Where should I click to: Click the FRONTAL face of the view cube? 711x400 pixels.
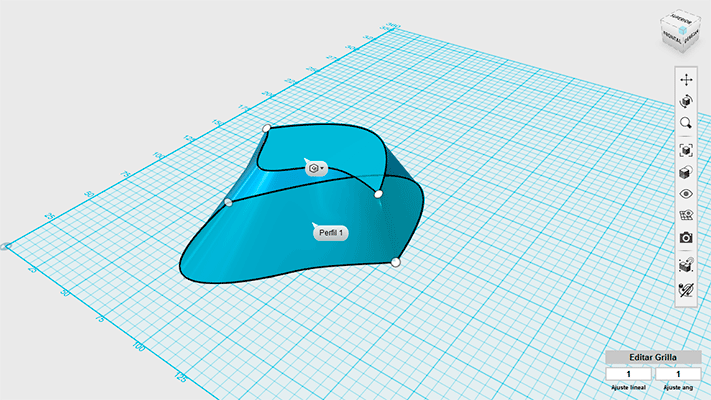click(672, 38)
